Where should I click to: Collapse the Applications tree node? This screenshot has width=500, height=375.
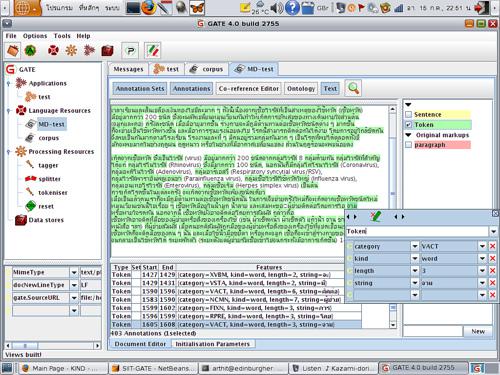9,83
